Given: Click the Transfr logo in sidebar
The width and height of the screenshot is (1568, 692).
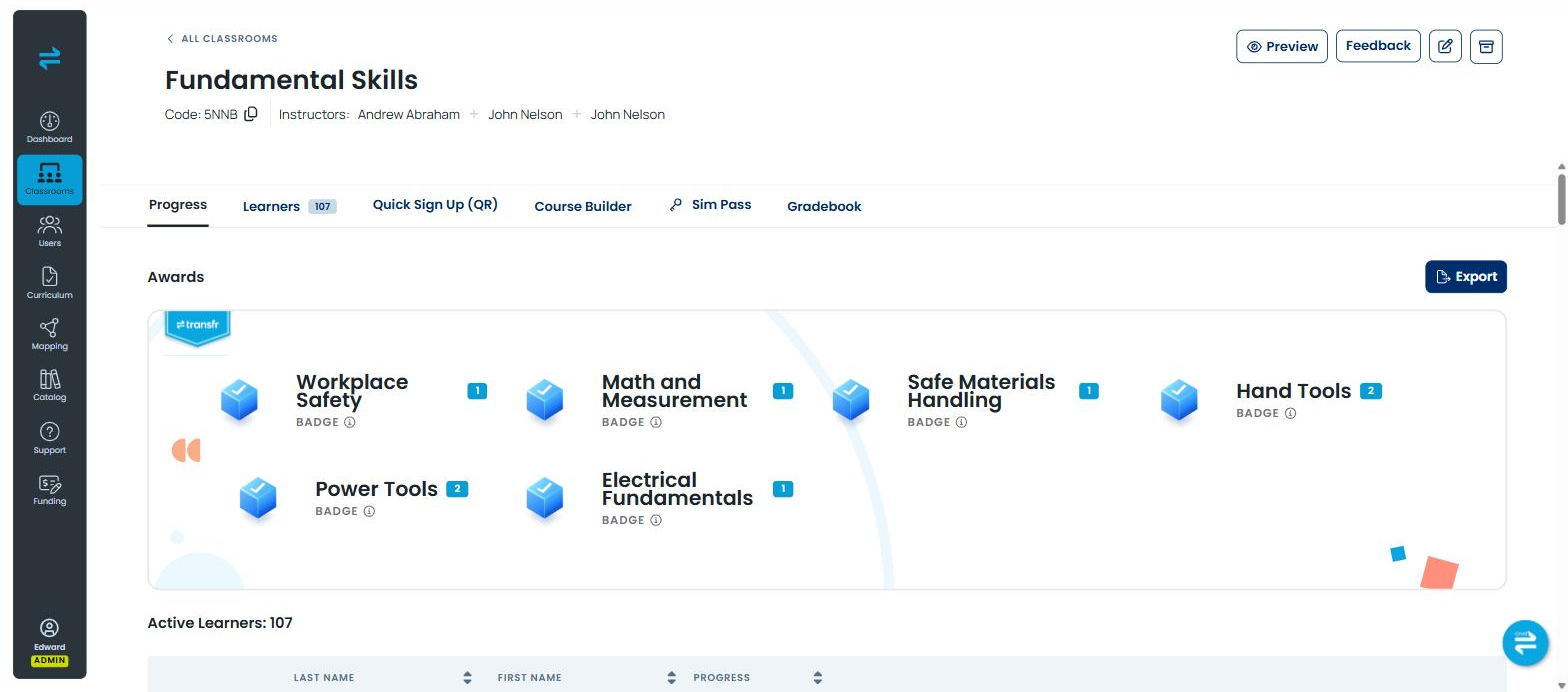Looking at the screenshot, I should [50, 58].
